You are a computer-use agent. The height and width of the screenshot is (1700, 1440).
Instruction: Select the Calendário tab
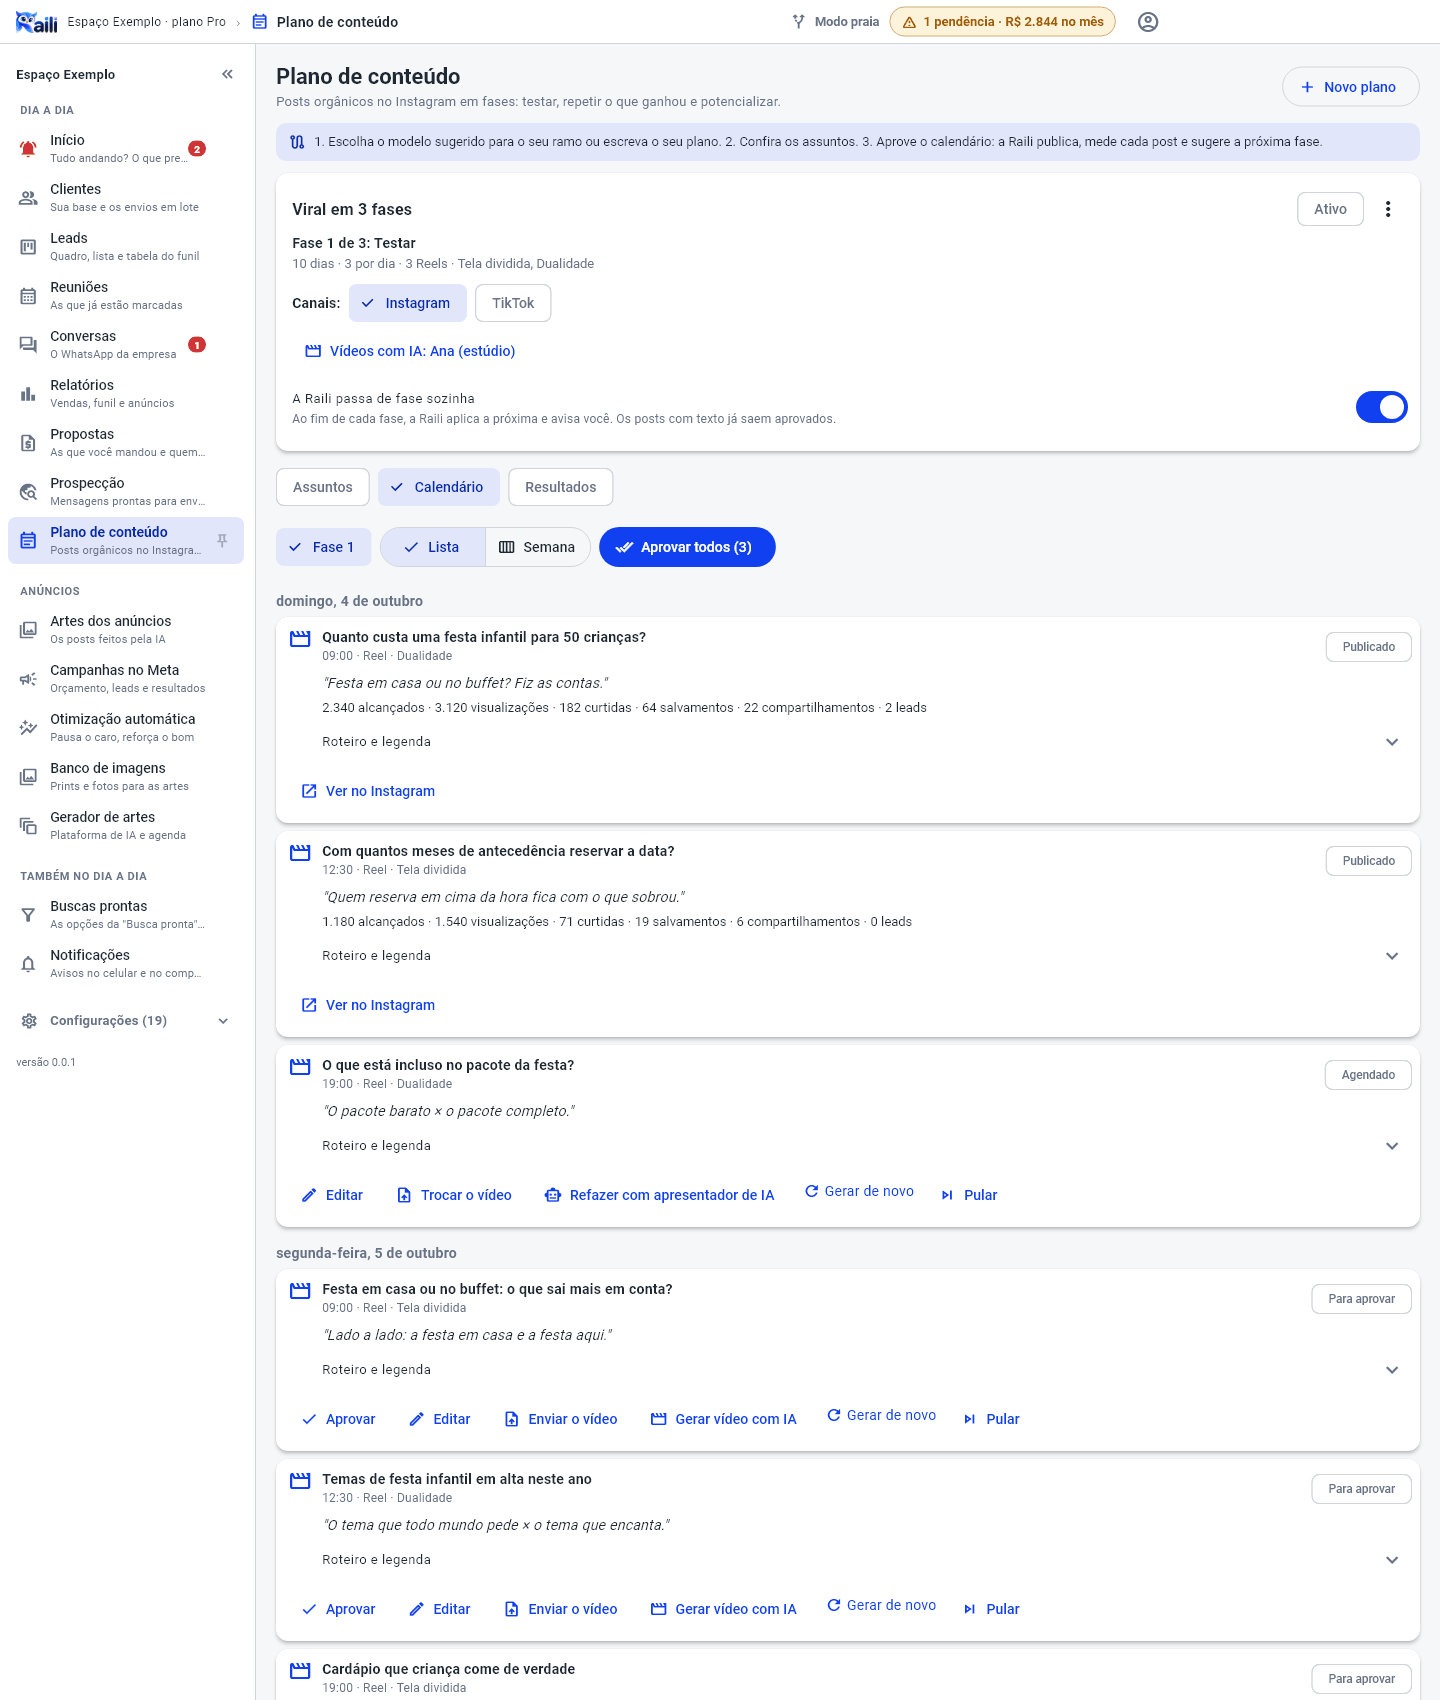point(439,487)
